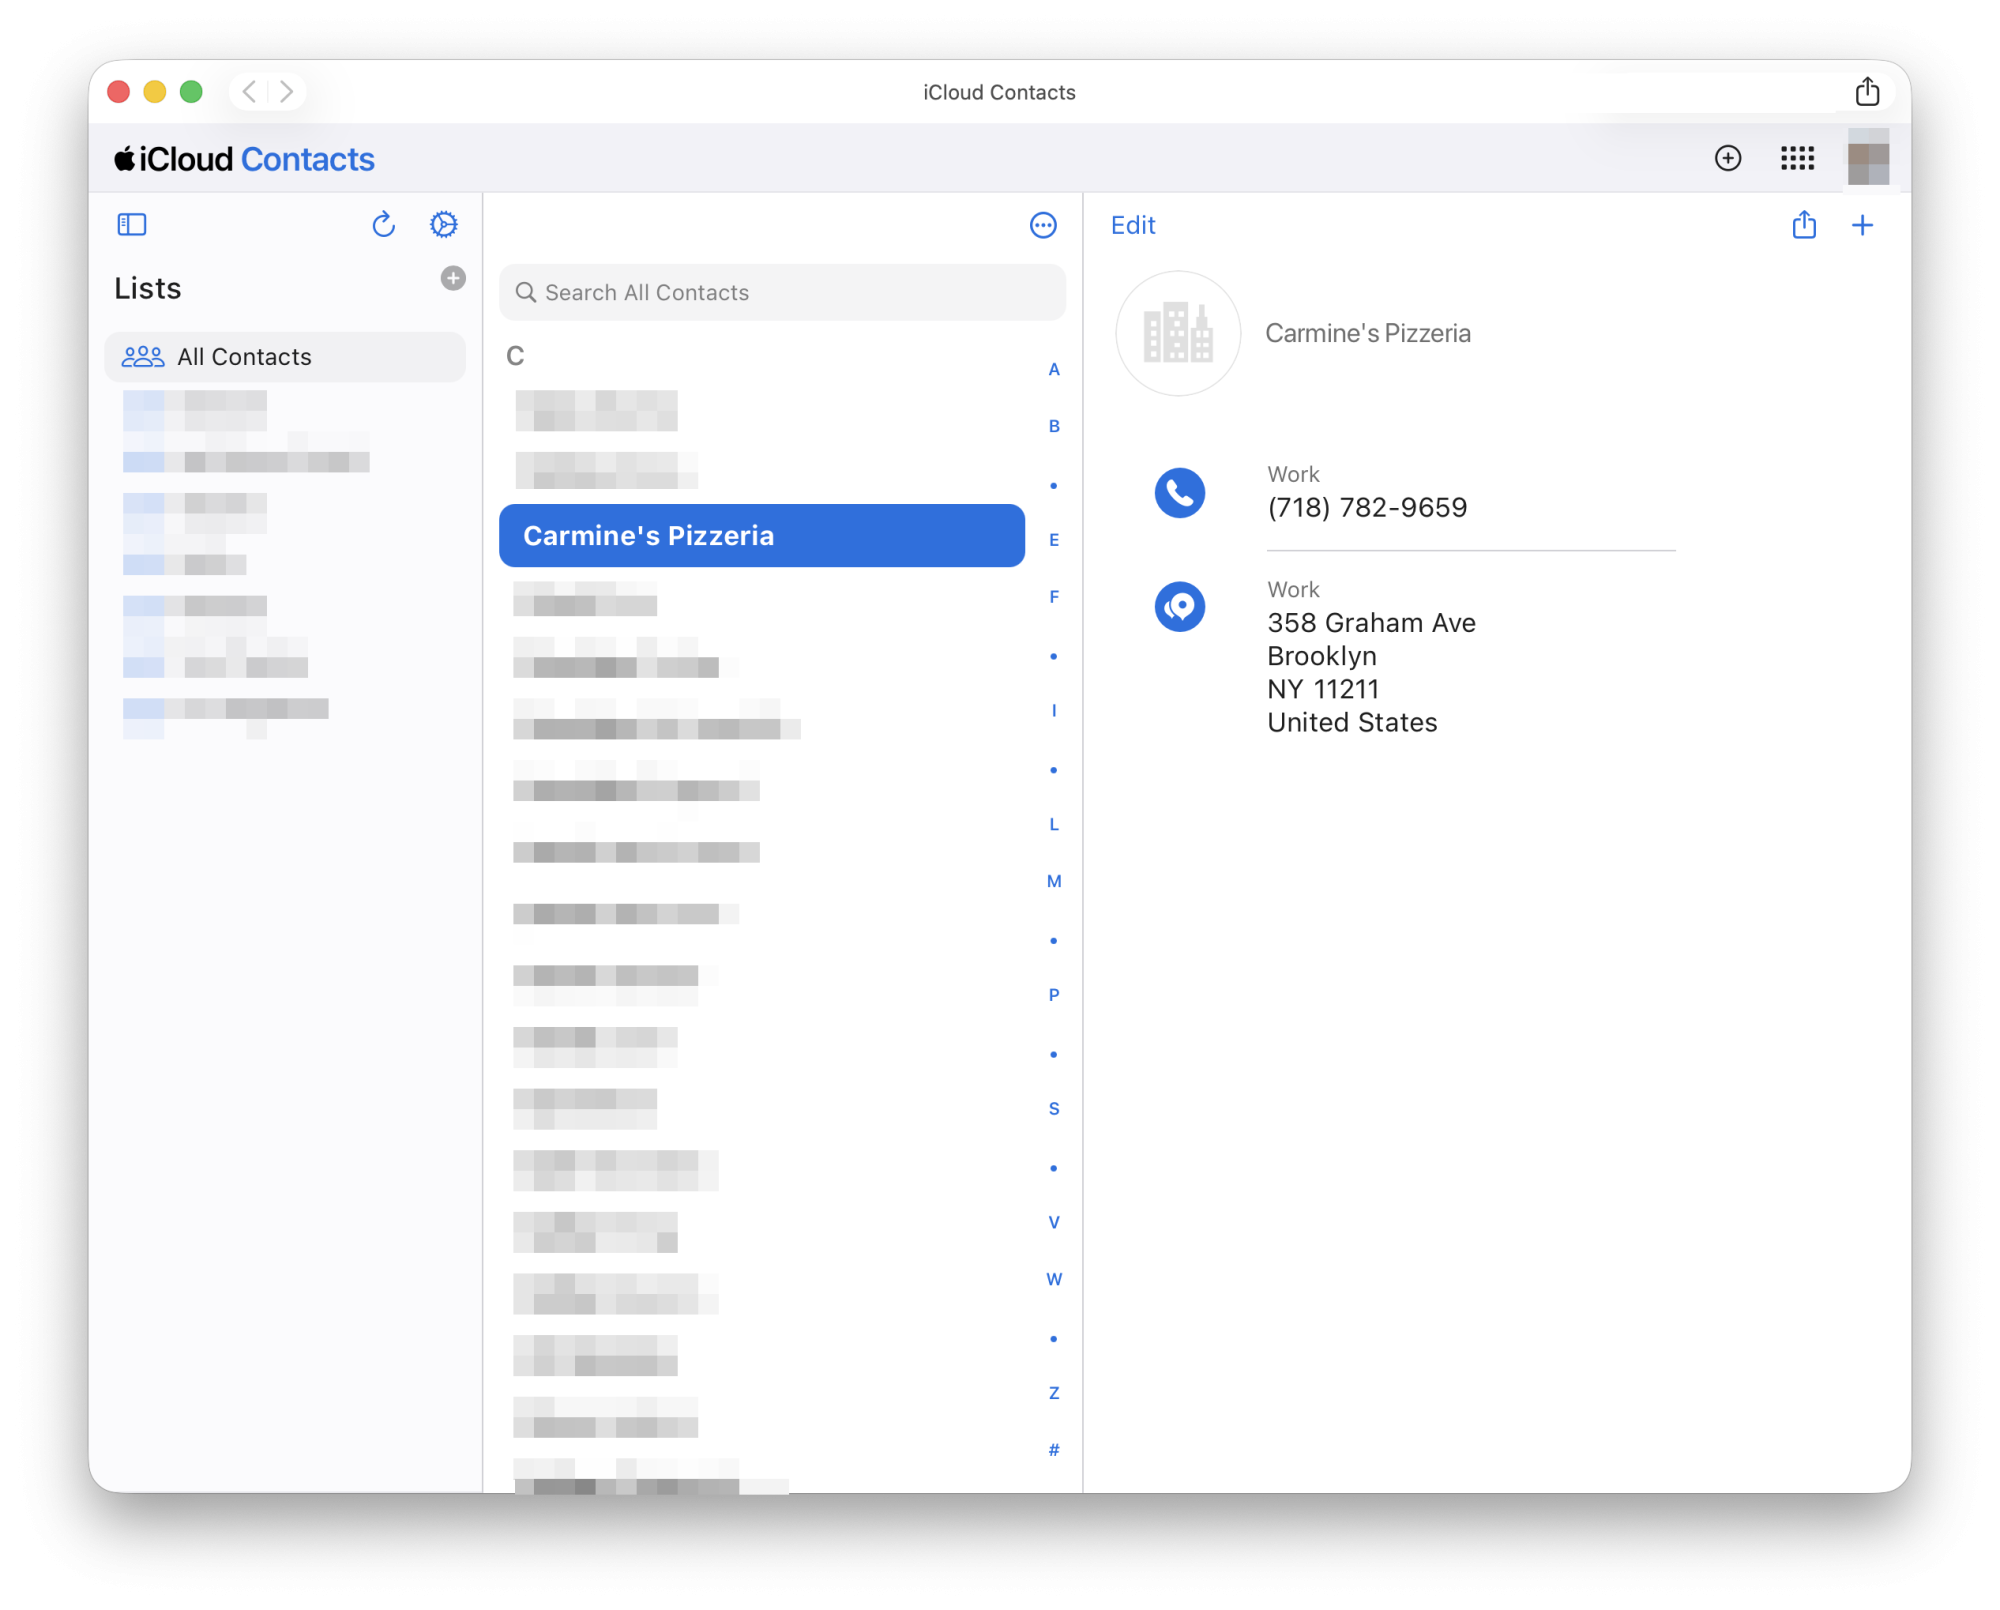Add new contact with blue plus
Screen dimensions: 2000x1610
click(1862, 225)
